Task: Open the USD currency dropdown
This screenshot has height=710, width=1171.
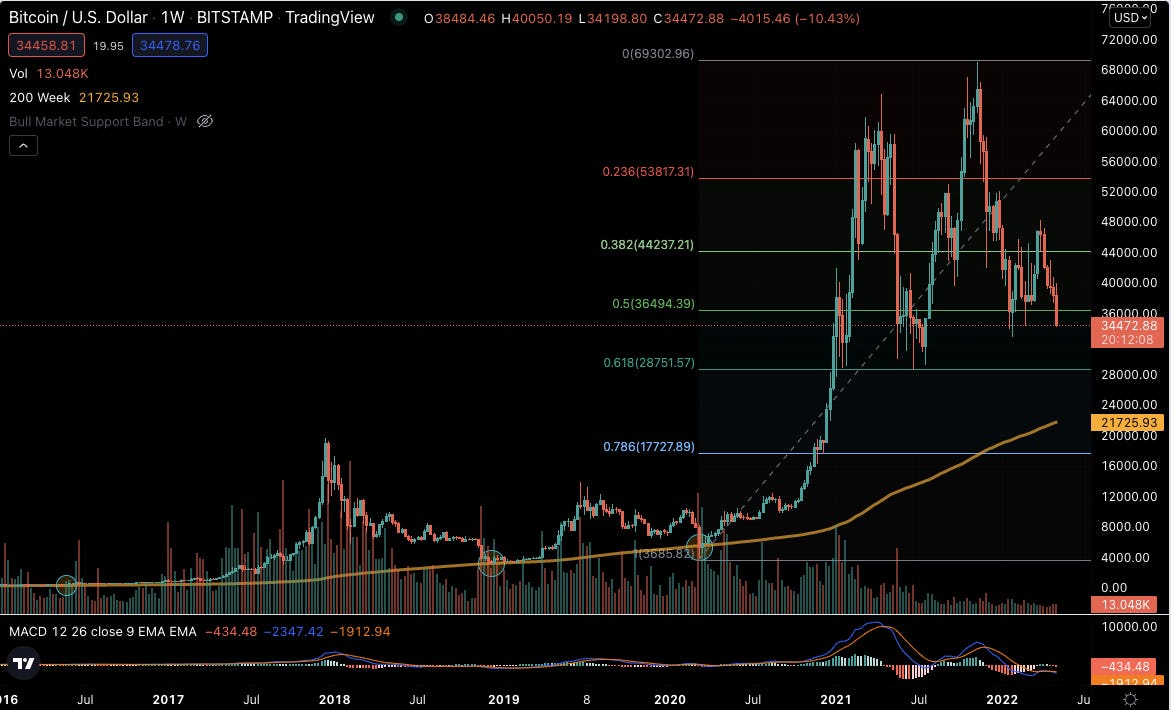Action: click(x=1130, y=17)
